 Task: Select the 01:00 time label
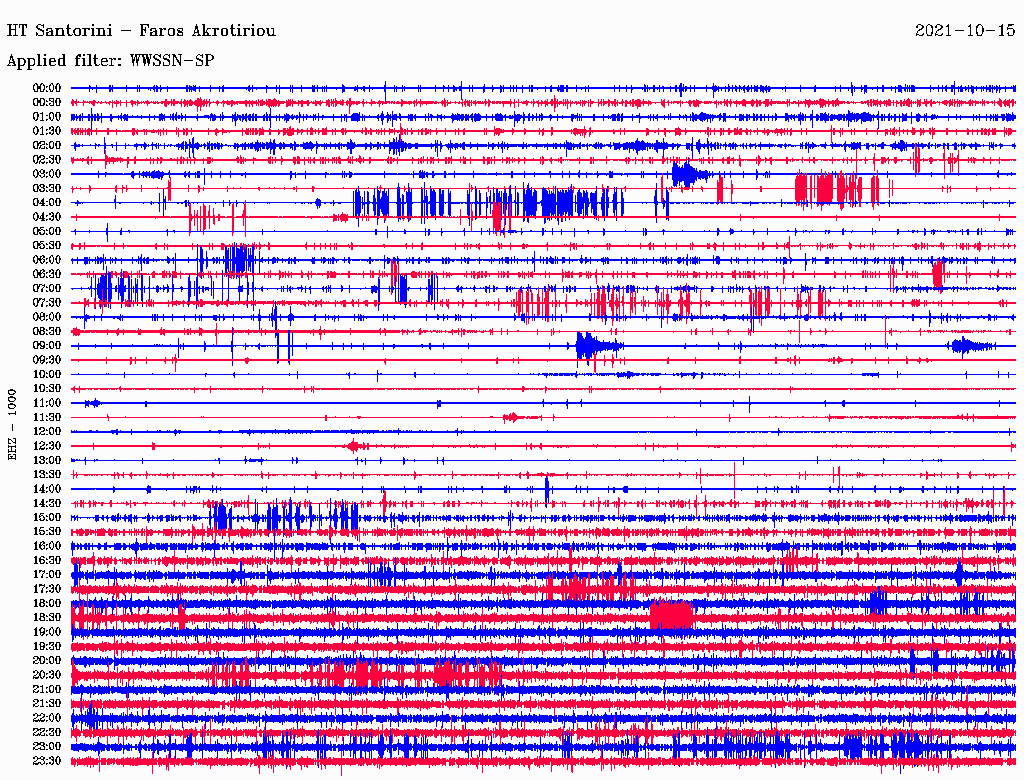point(47,117)
